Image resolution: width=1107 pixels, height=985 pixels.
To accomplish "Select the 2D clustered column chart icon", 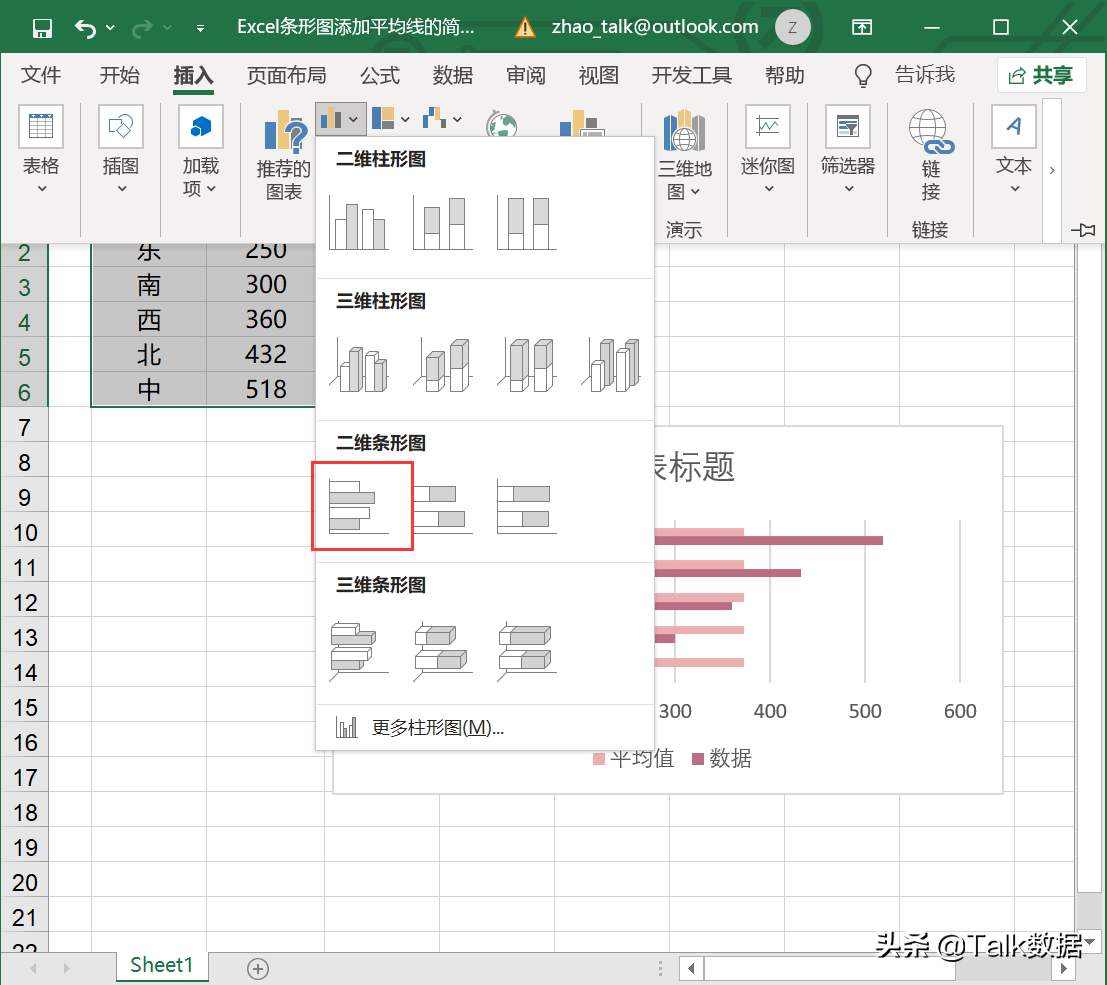I will [359, 223].
